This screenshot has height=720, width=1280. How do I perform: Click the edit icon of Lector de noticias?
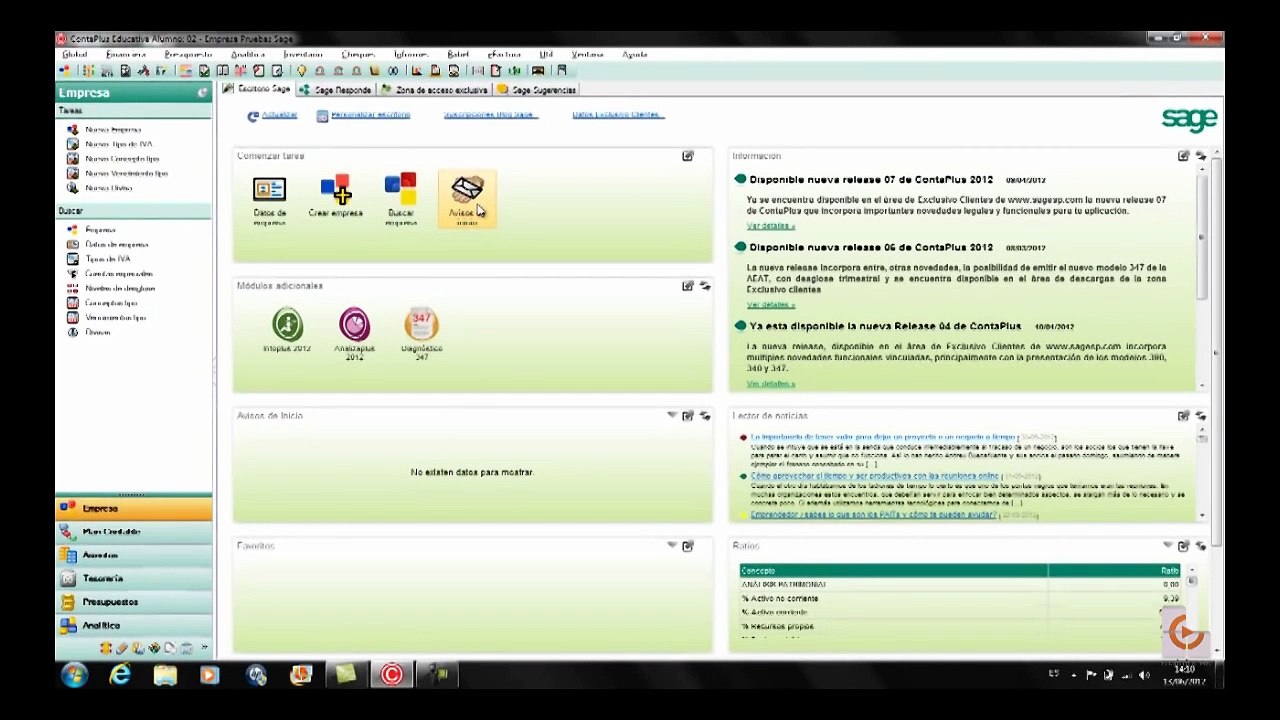(x=1184, y=416)
